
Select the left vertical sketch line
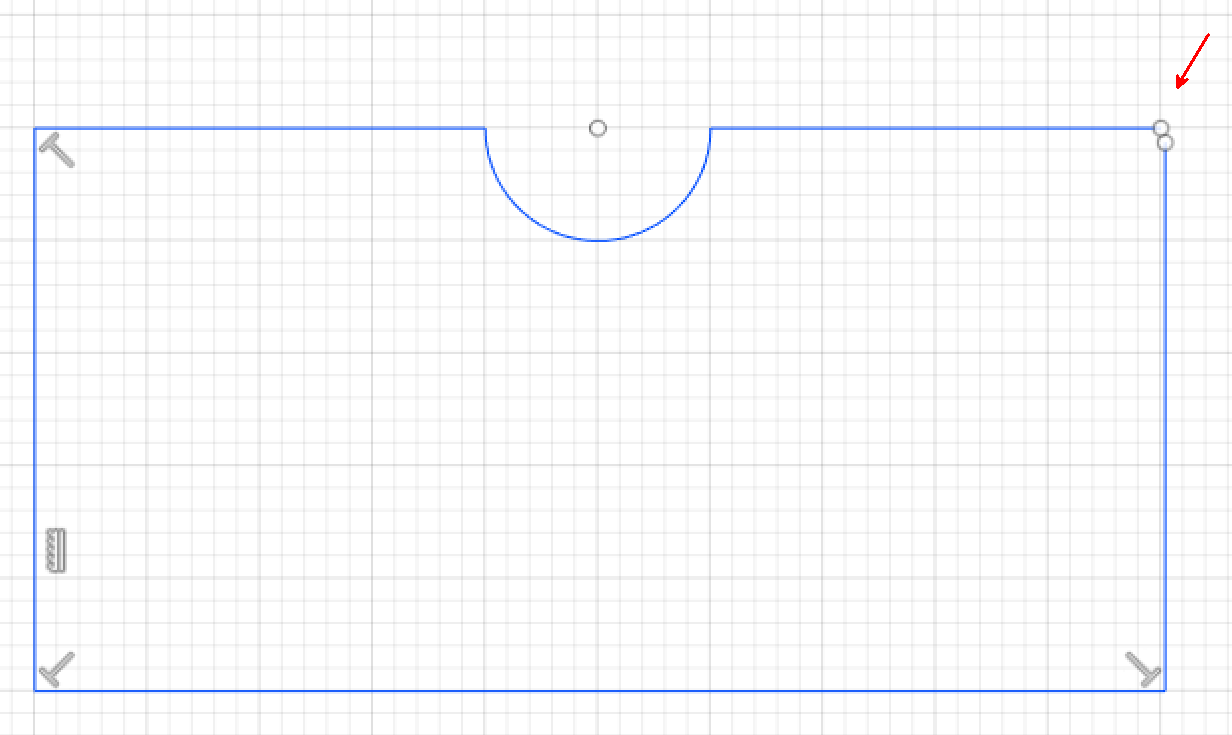pyautogui.click(x=35, y=409)
